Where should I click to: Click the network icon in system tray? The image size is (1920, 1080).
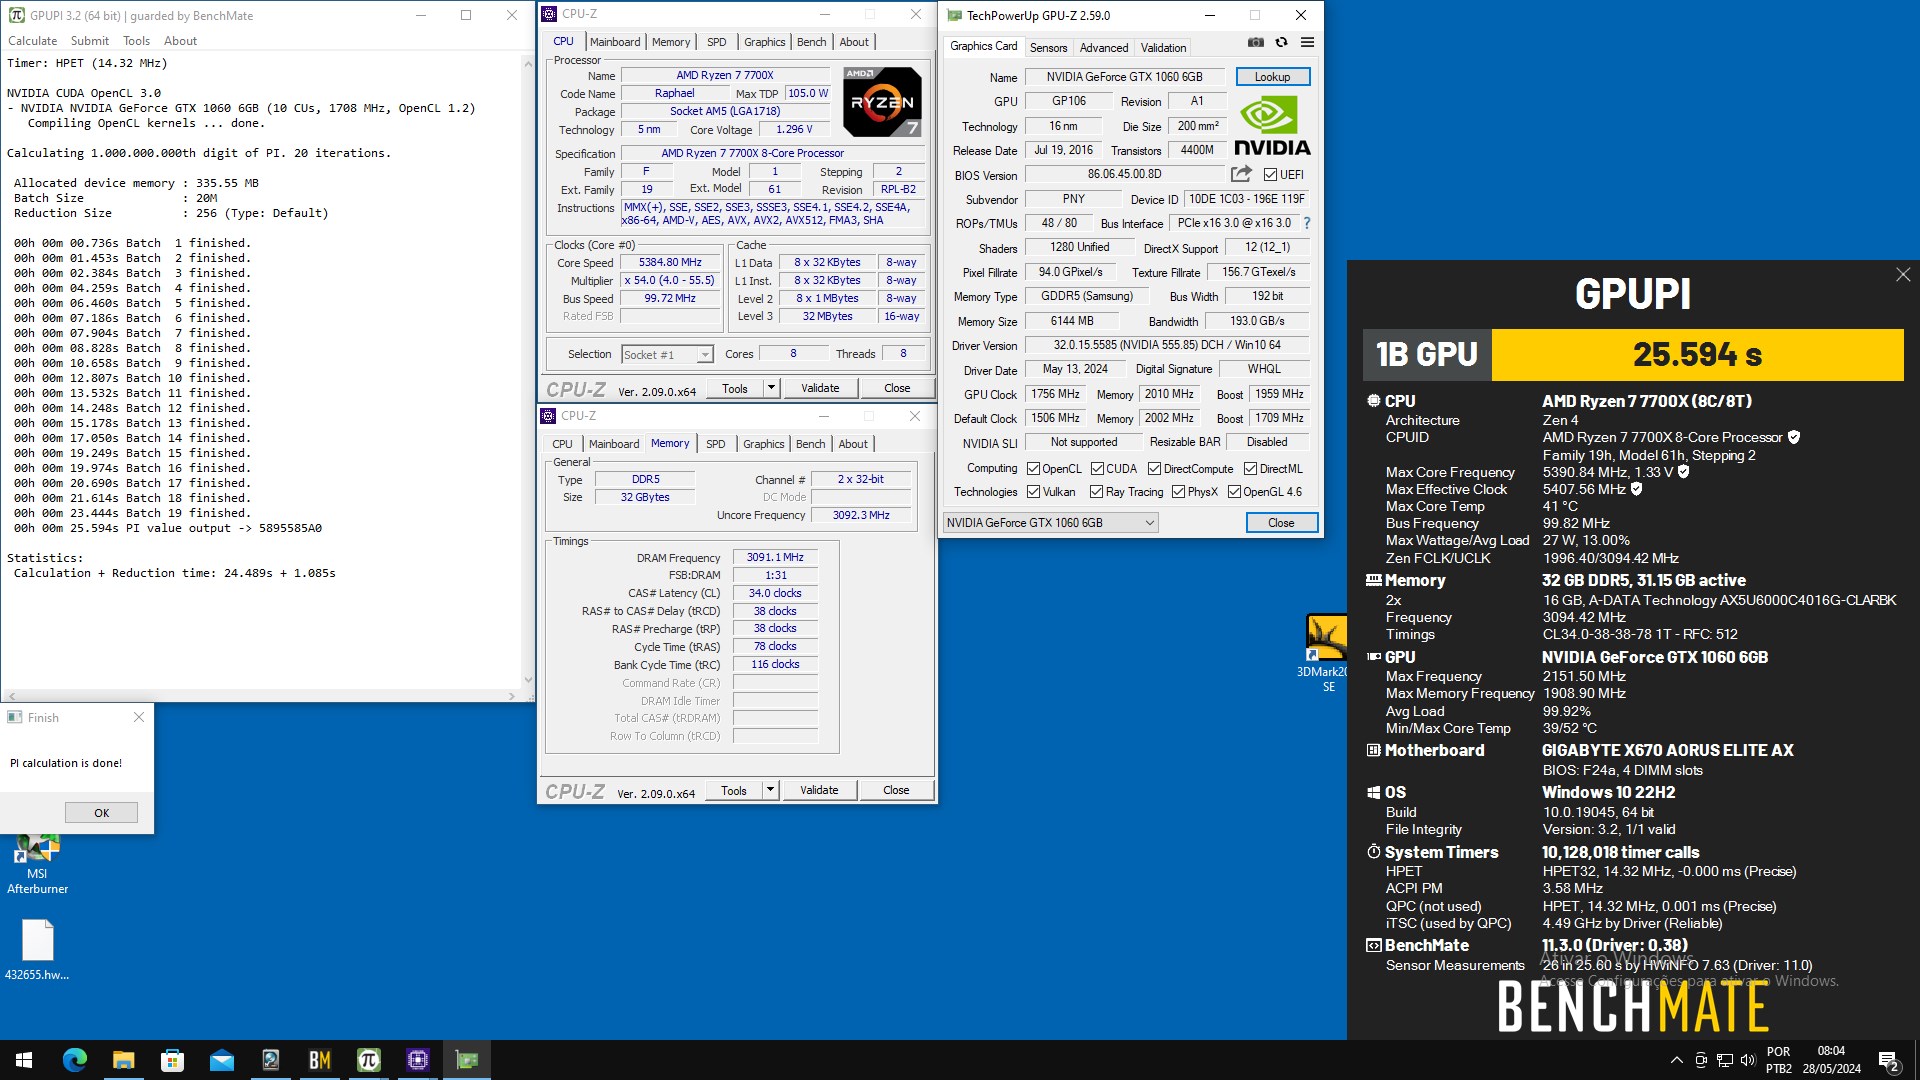click(x=1724, y=1060)
